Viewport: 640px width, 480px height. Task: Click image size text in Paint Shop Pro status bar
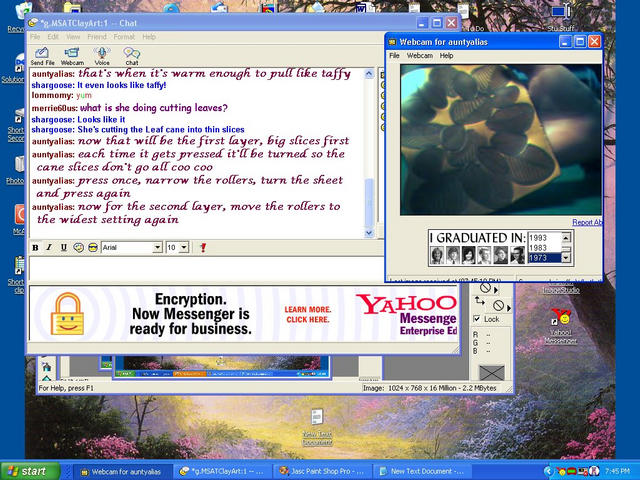pos(430,388)
